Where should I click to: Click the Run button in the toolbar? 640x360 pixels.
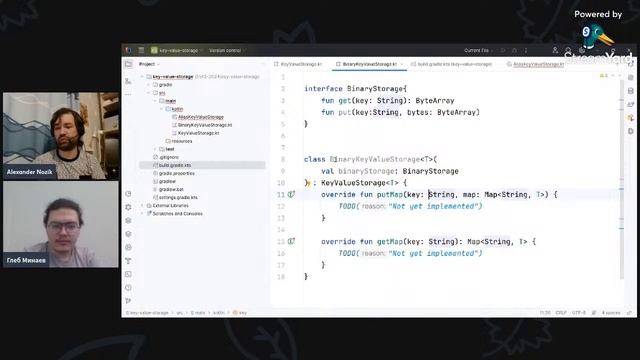pos(503,50)
